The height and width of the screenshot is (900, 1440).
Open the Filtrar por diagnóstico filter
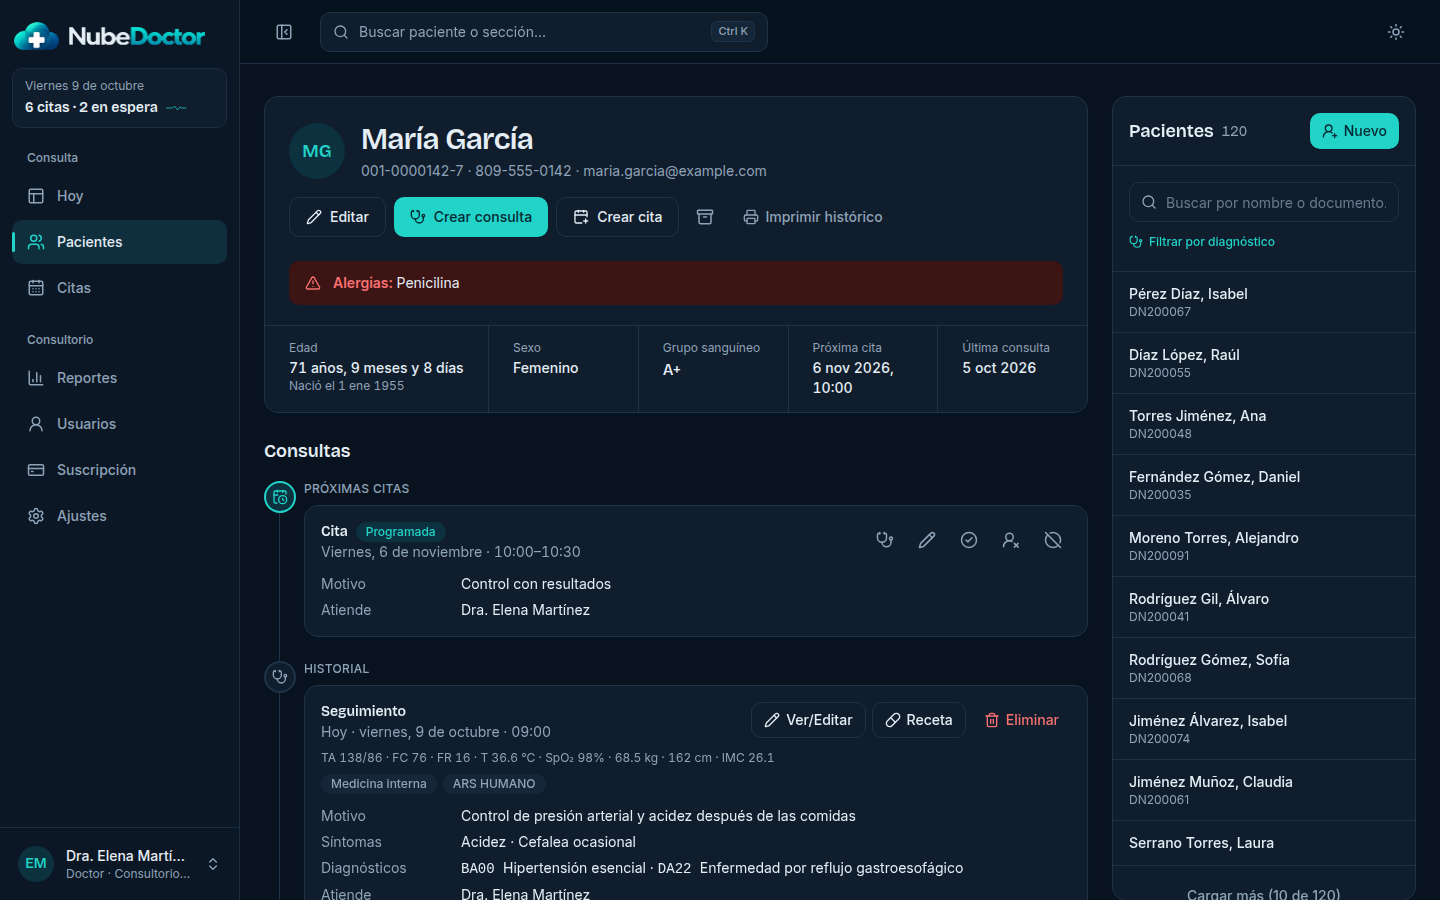tap(1202, 242)
